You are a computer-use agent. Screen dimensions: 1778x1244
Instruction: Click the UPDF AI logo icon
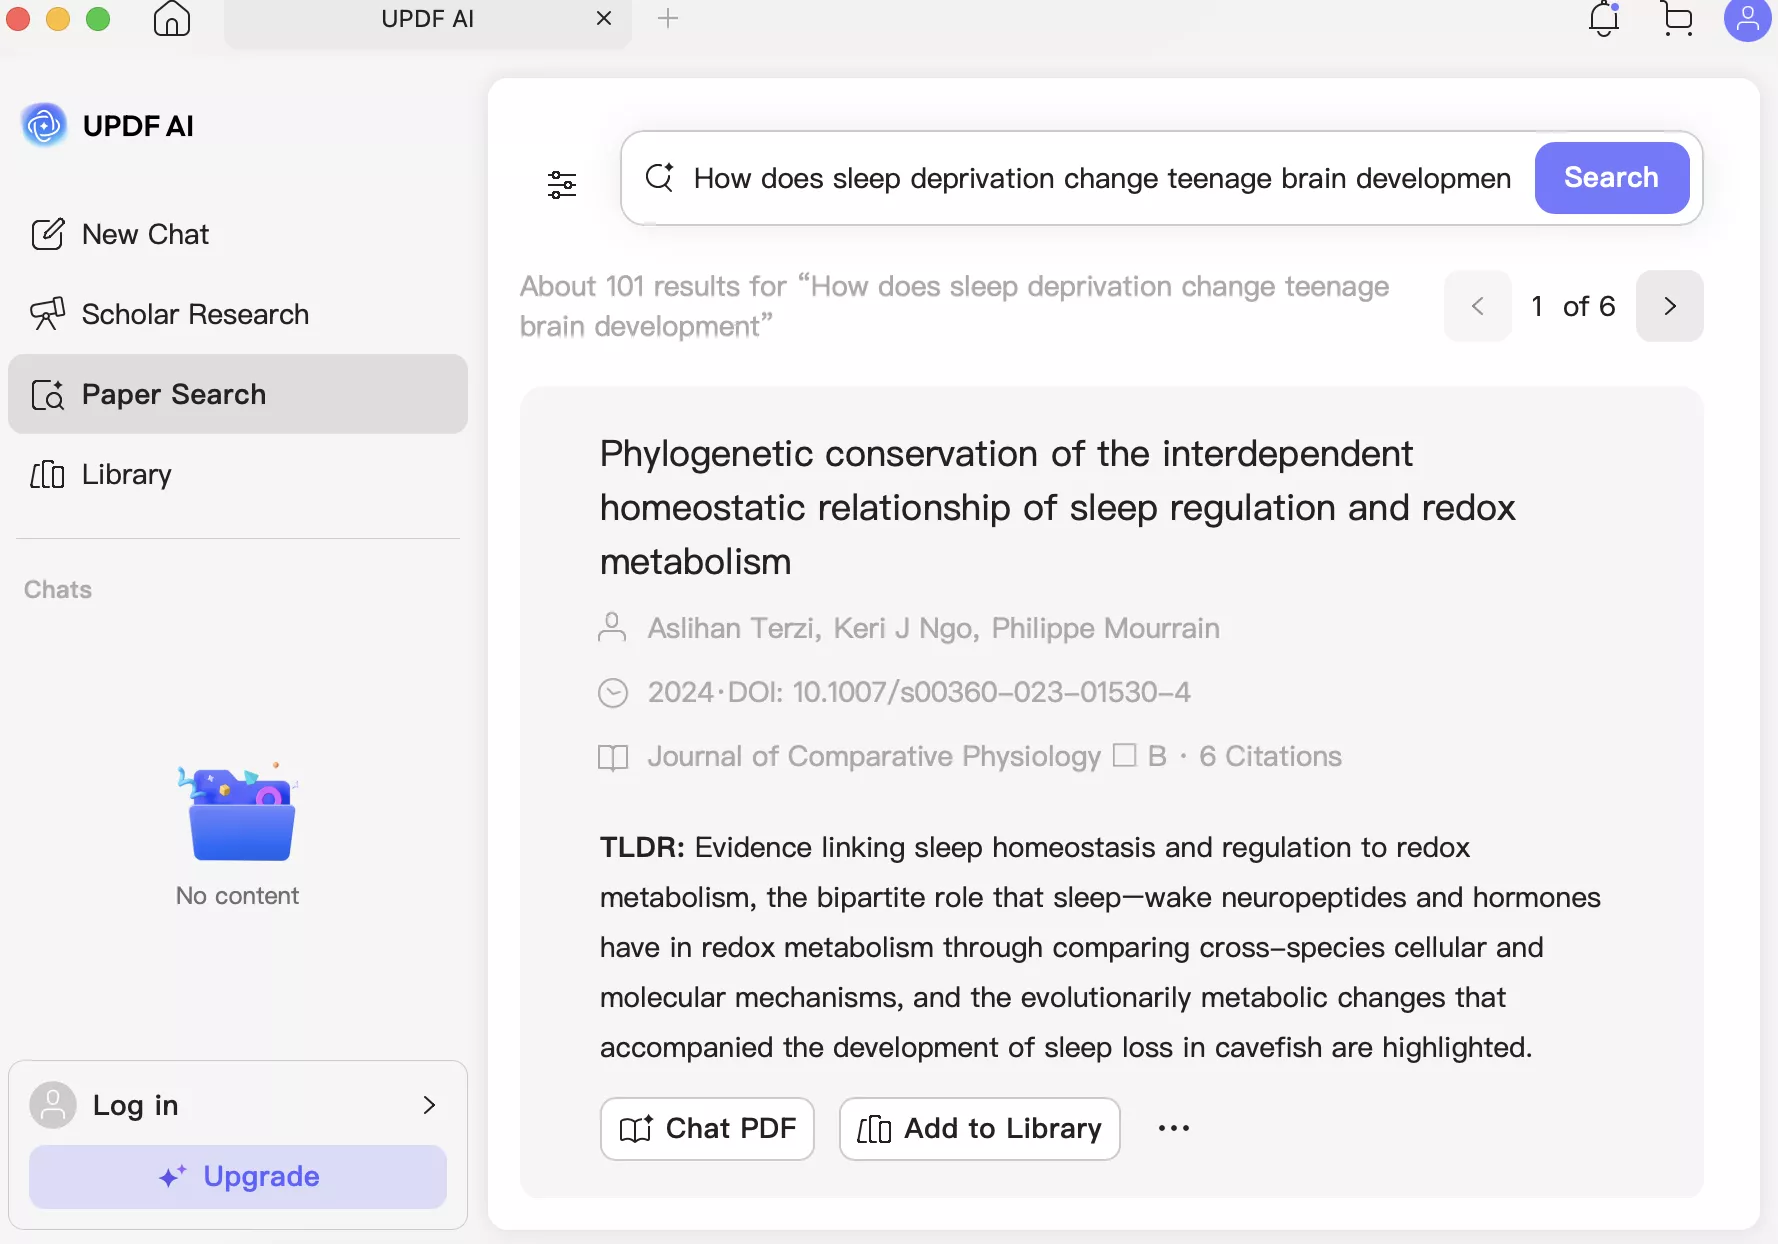tap(44, 125)
